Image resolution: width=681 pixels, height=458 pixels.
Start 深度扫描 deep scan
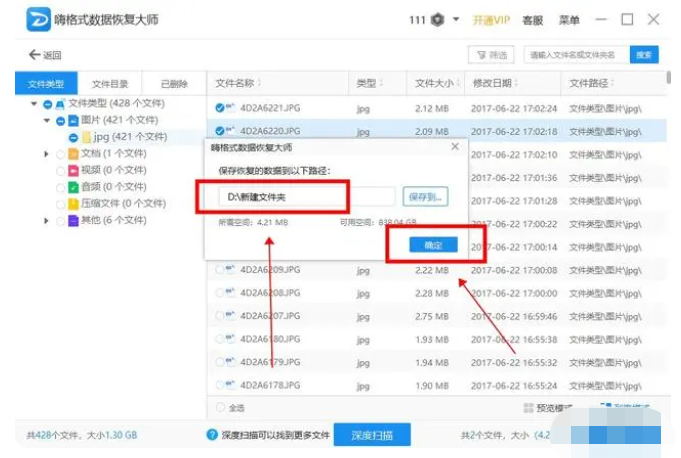pos(372,435)
